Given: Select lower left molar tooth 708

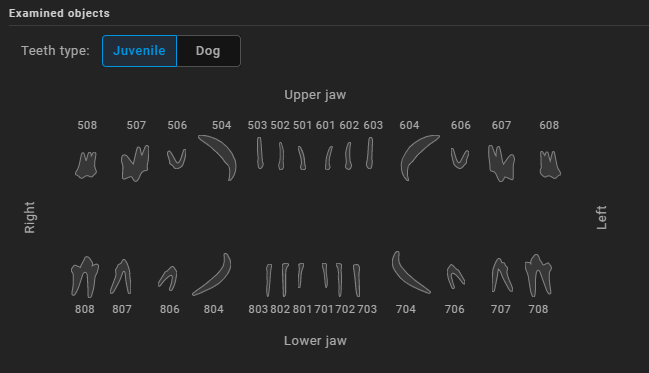Looking at the screenshot, I should pos(538,275).
